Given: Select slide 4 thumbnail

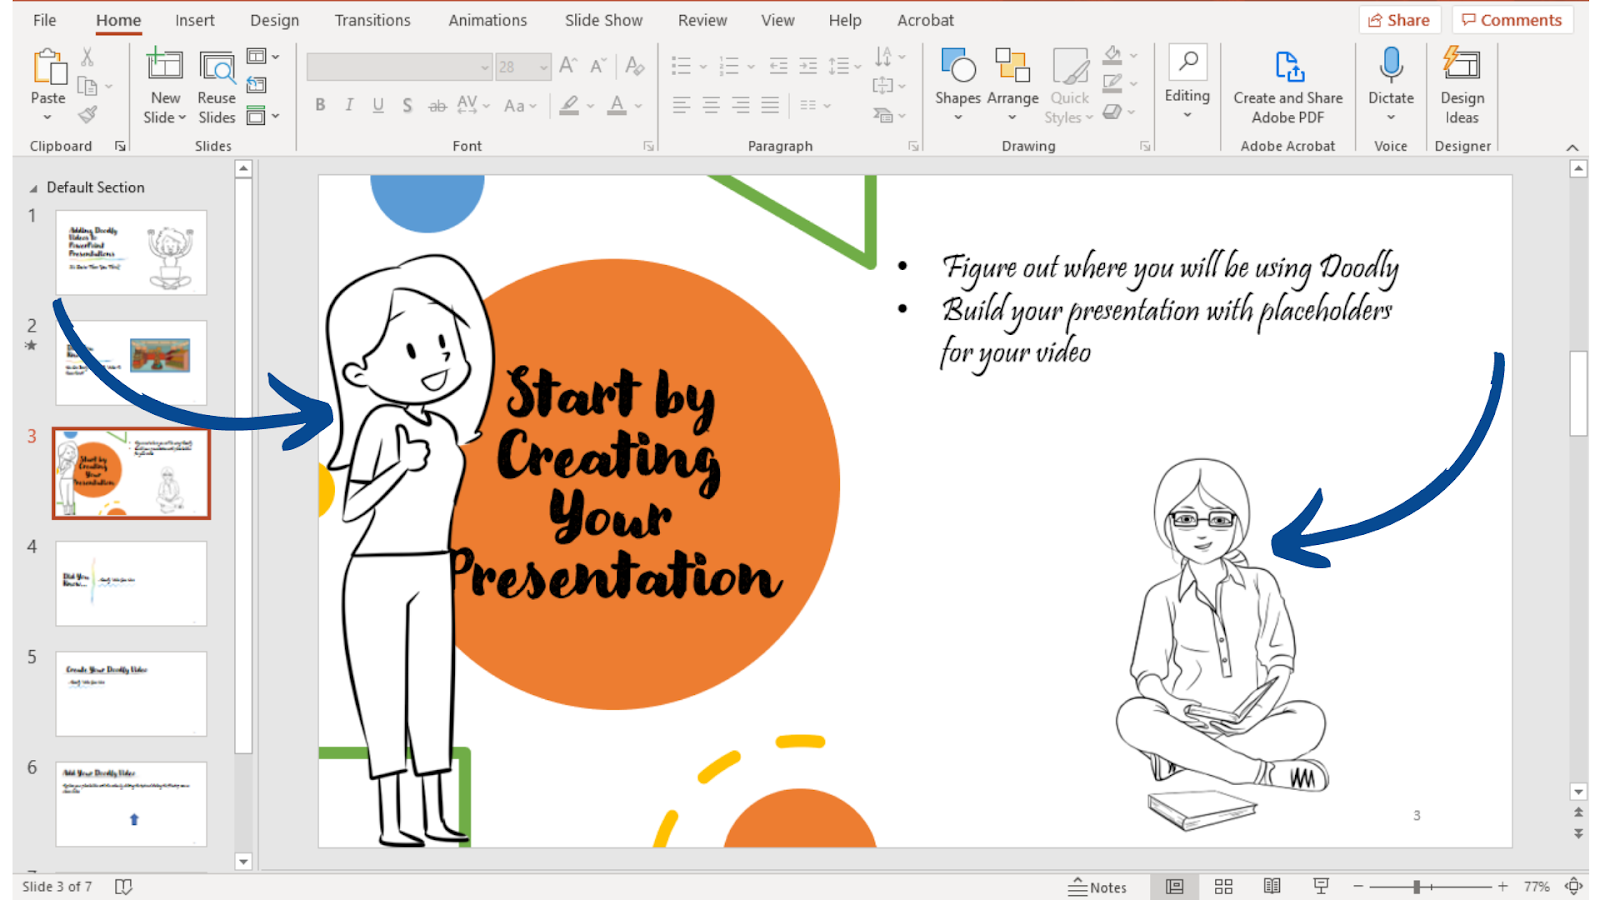Looking at the screenshot, I should click(131, 584).
